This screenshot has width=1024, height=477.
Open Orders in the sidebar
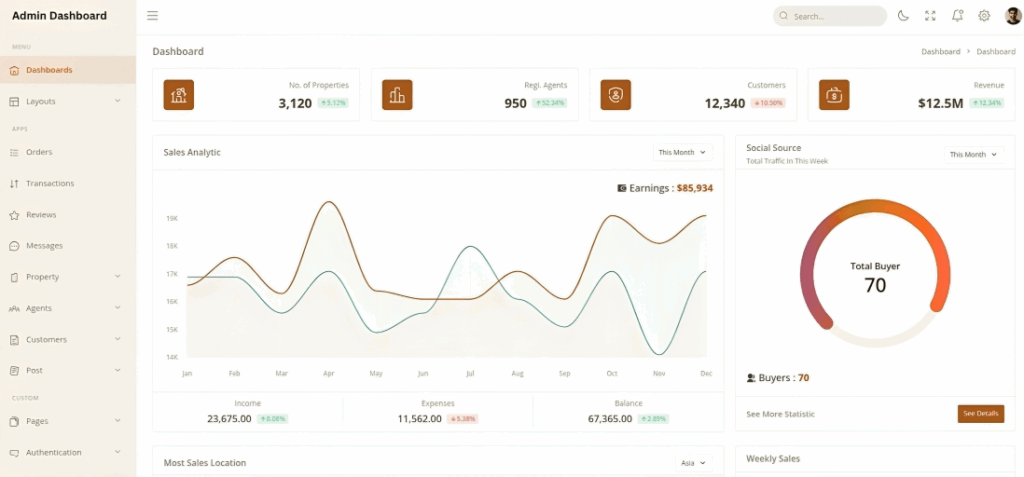tap(39, 152)
